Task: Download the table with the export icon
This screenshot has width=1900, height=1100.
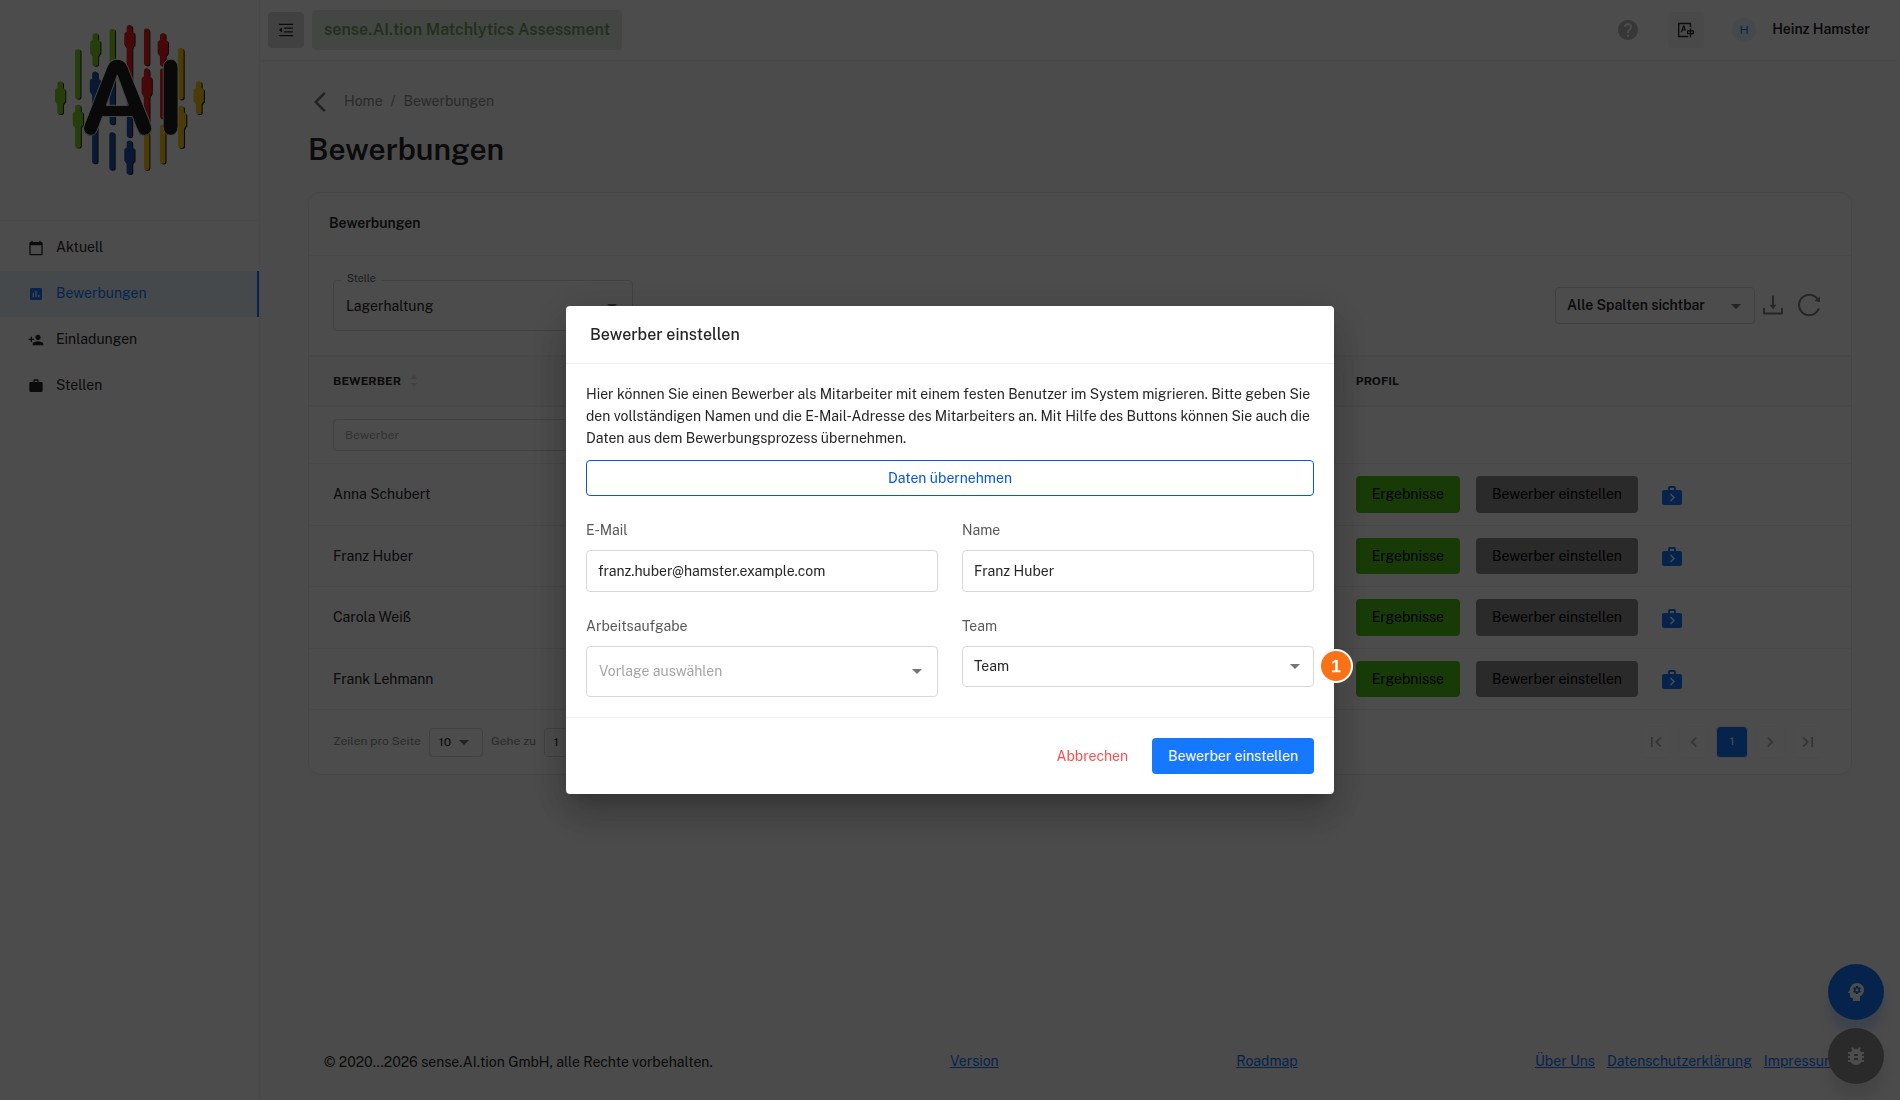Action: coord(1773,305)
